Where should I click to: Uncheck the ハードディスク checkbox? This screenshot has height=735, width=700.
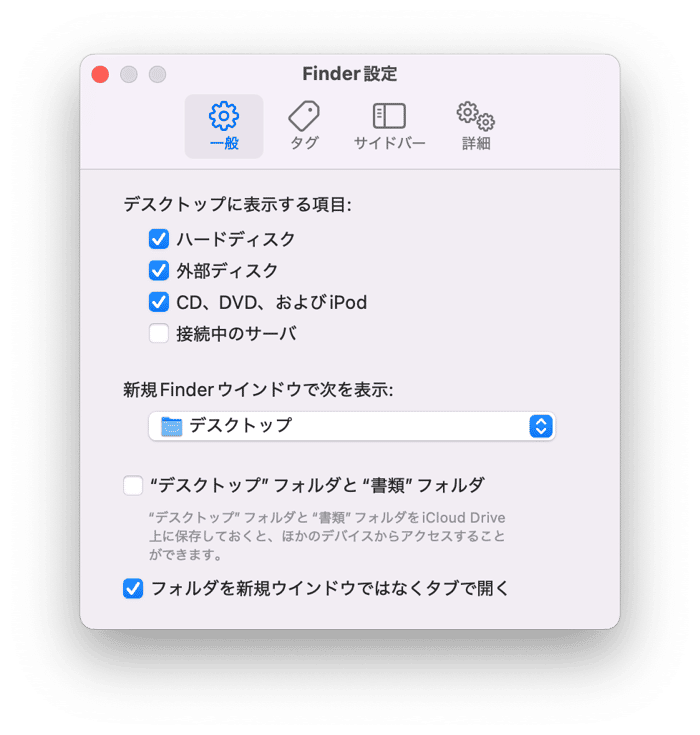click(159, 239)
